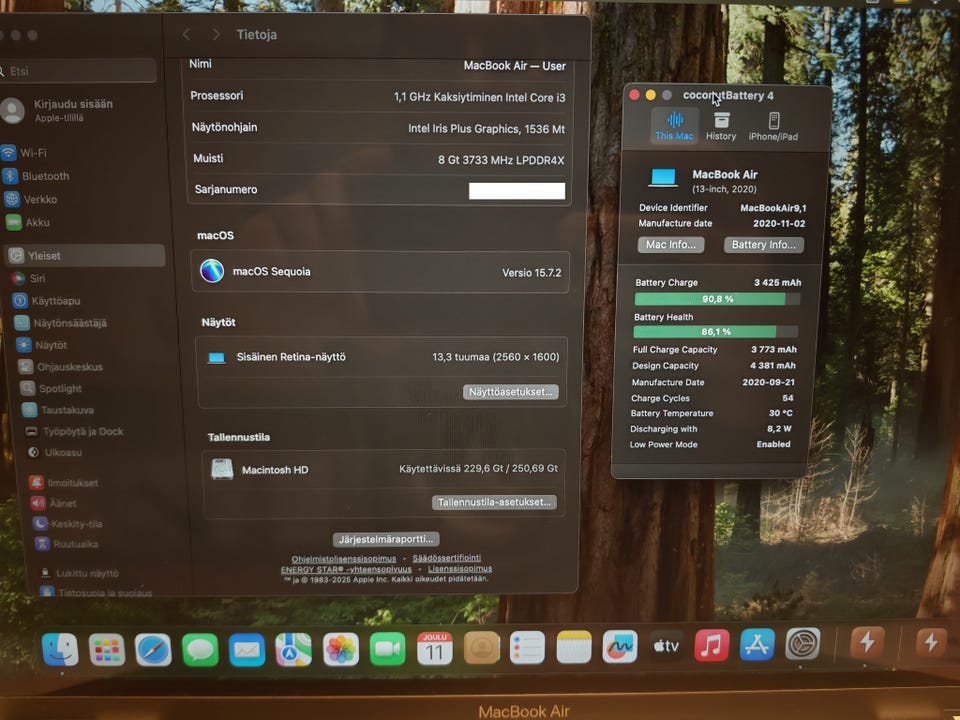Launch FaceTime from the Dock
The image size is (960, 720).
pos(388,649)
